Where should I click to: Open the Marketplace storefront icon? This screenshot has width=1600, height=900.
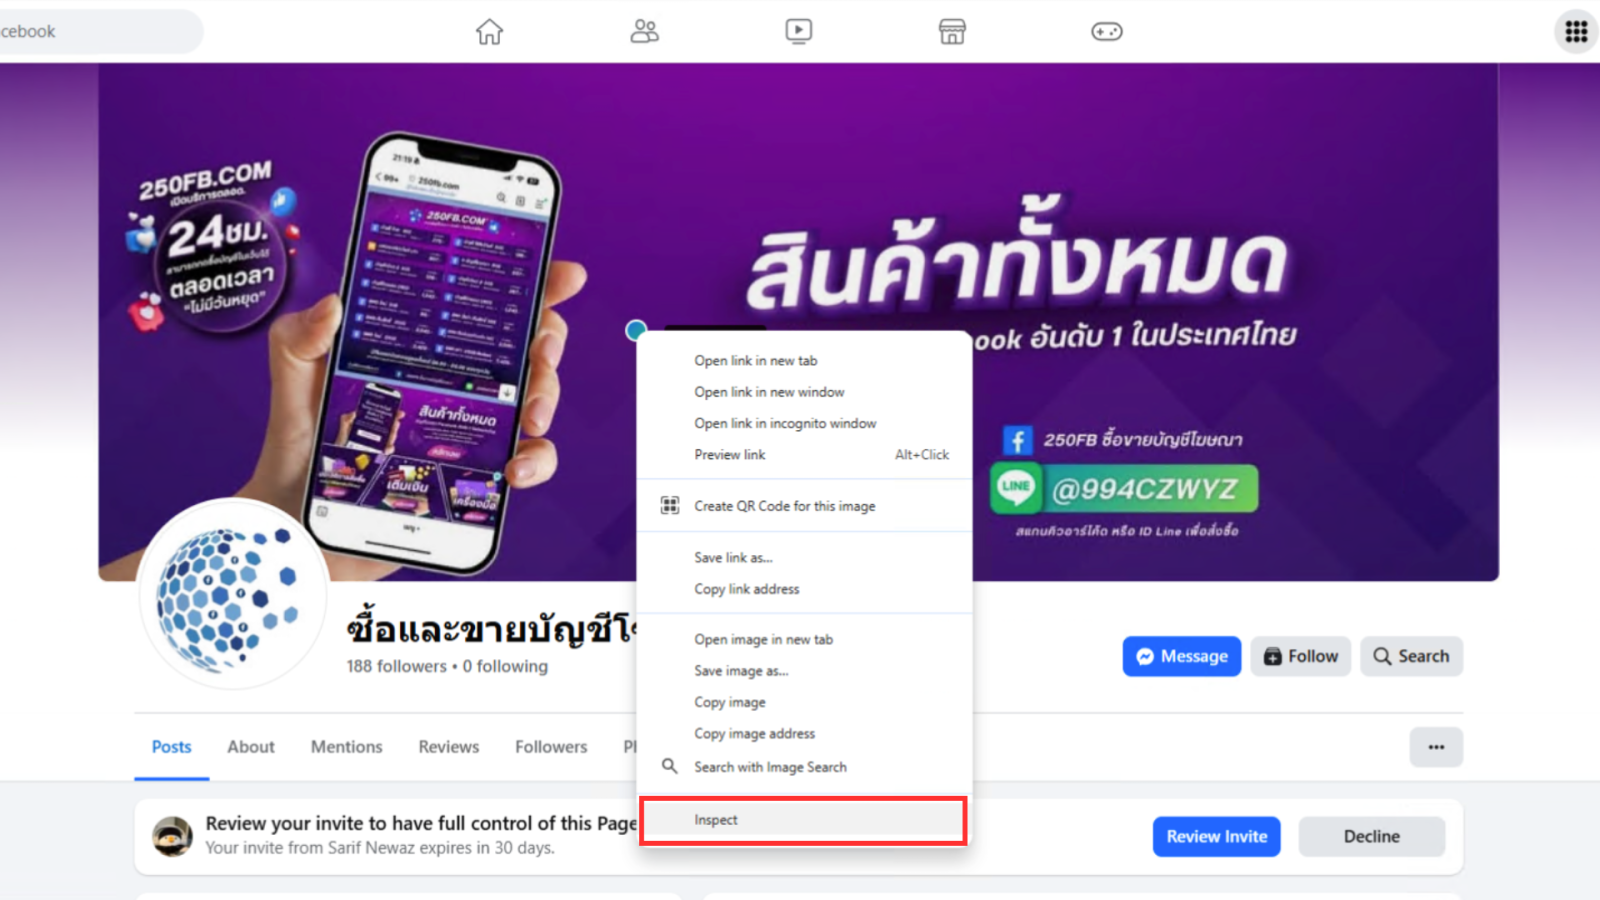[952, 32]
